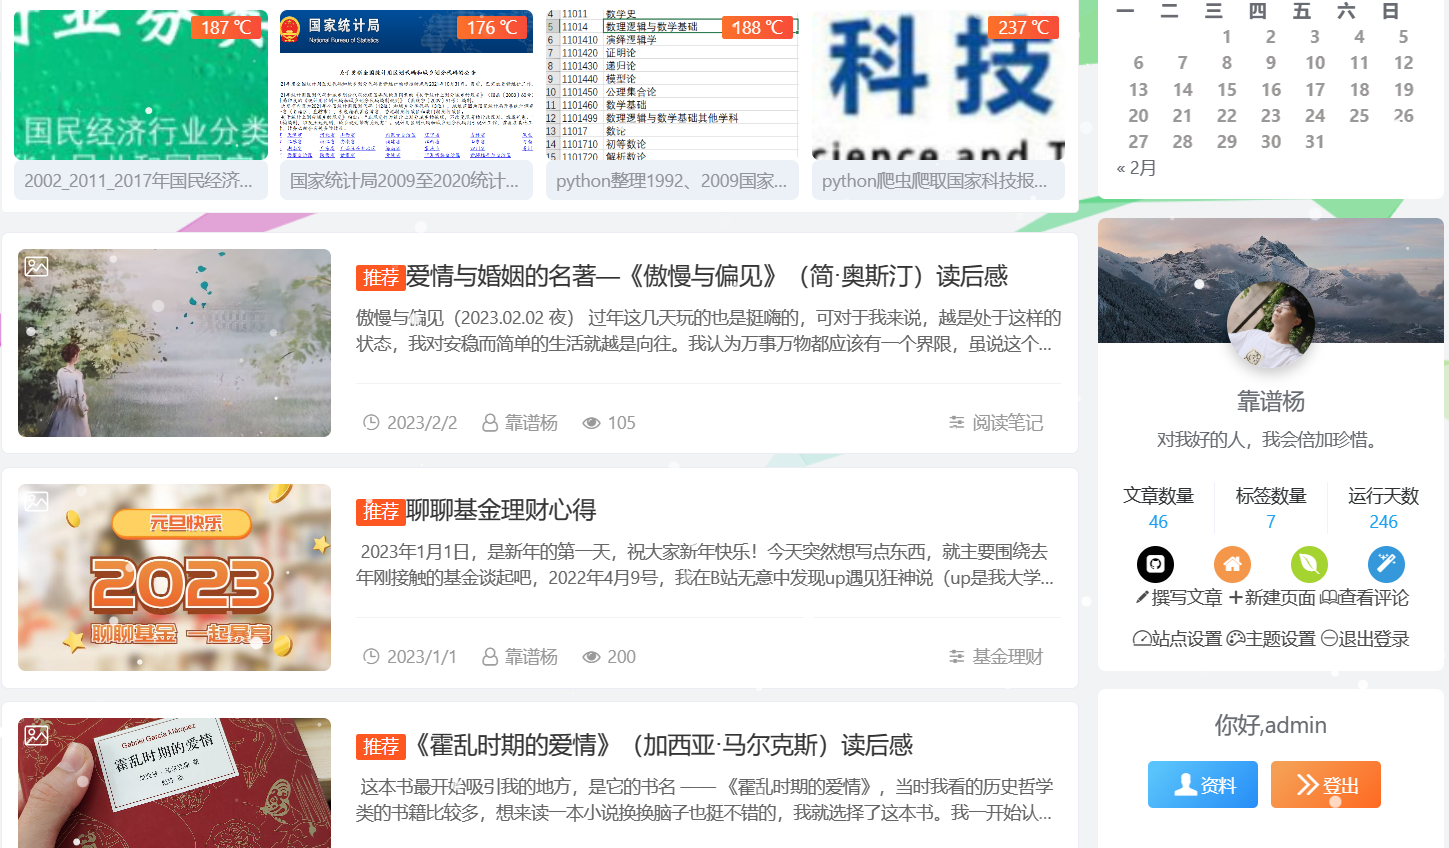Click calendar date 1
1449x848 pixels.
[x=1227, y=37]
